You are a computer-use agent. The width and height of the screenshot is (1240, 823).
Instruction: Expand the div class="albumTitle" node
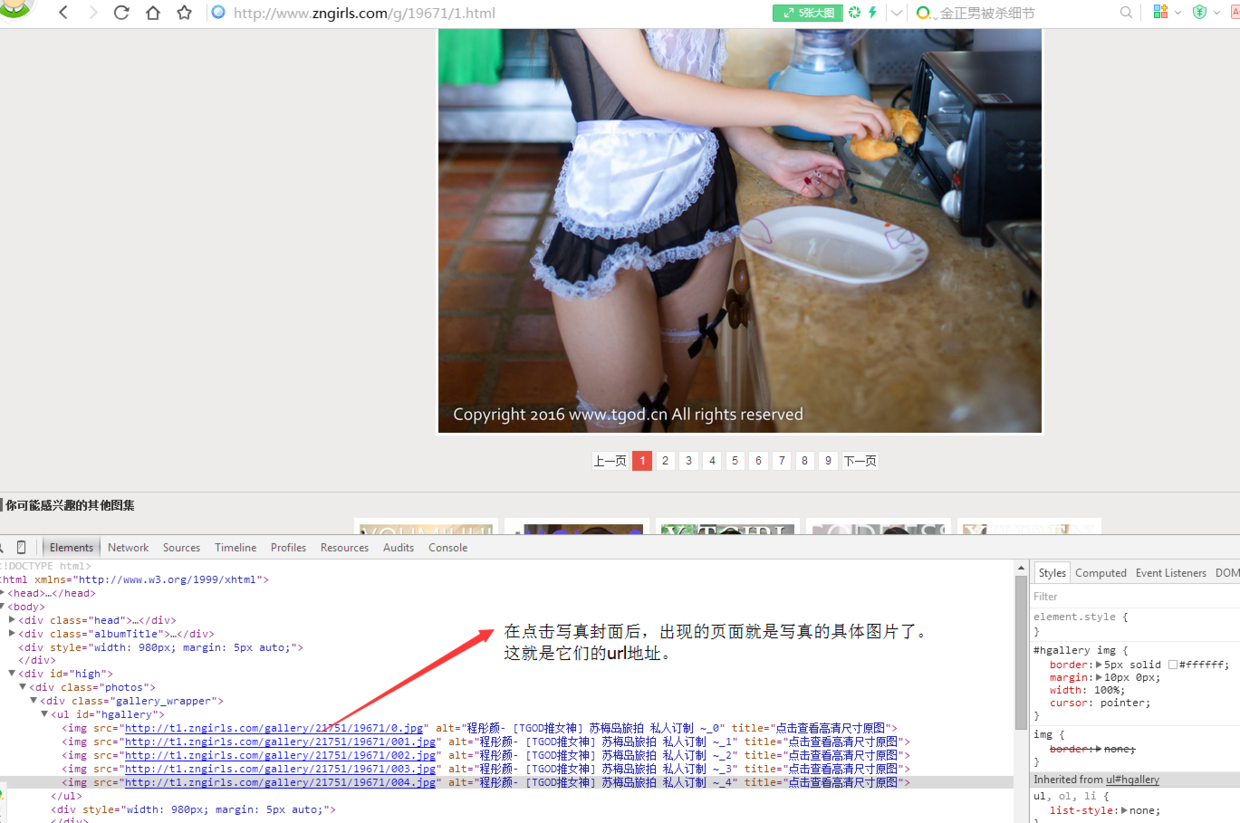(x=12, y=633)
